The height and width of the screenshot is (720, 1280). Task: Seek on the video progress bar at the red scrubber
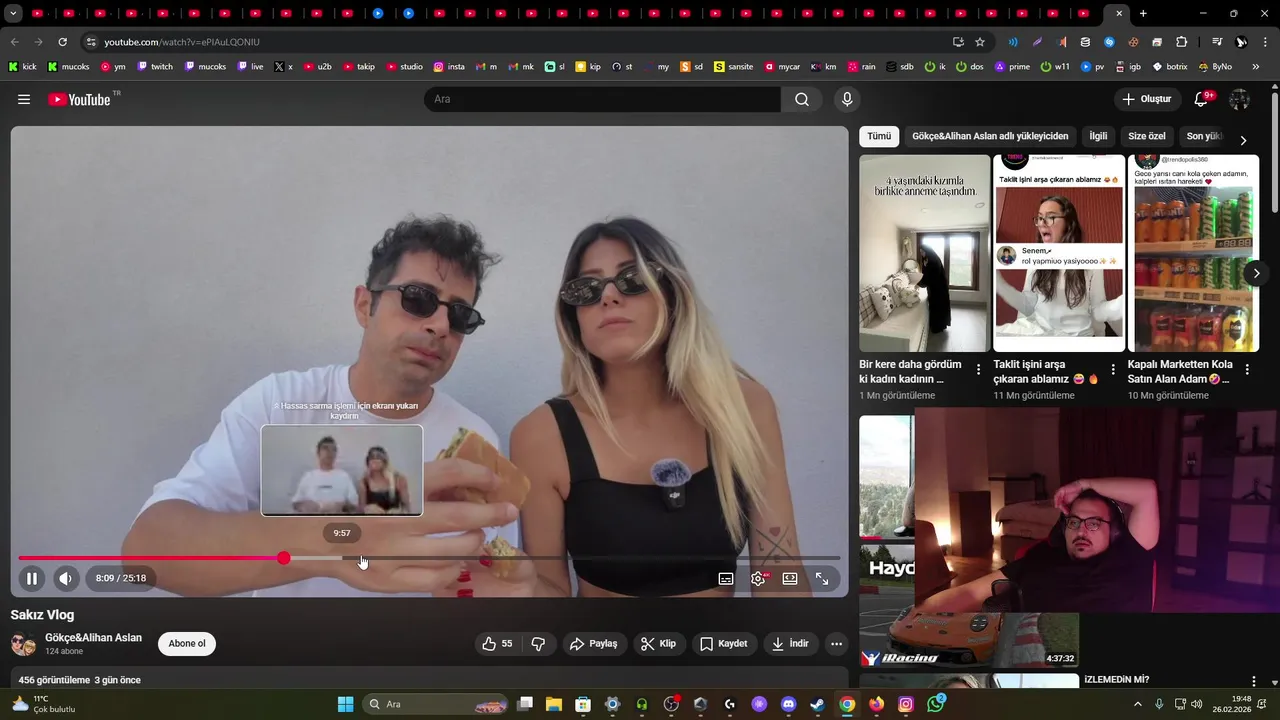pyautogui.click(x=284, y=558)
